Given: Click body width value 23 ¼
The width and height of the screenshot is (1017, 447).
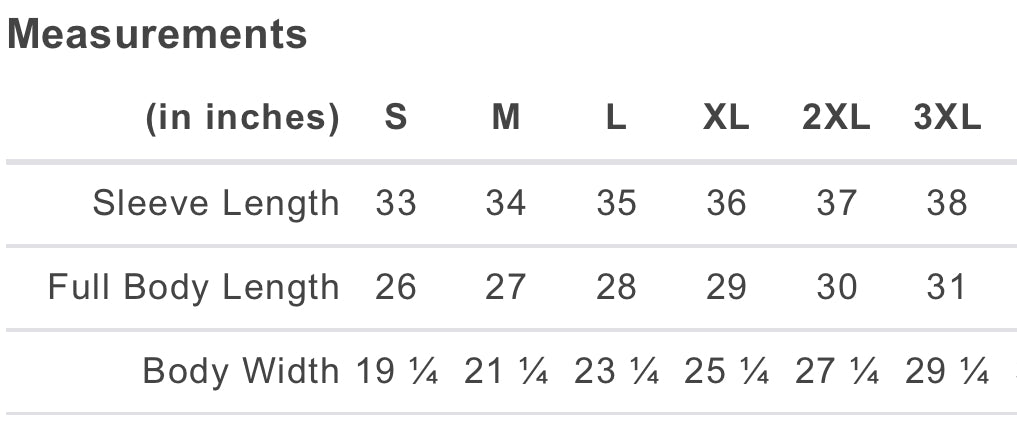Looking at the screenshot, I should pos(616,371).
